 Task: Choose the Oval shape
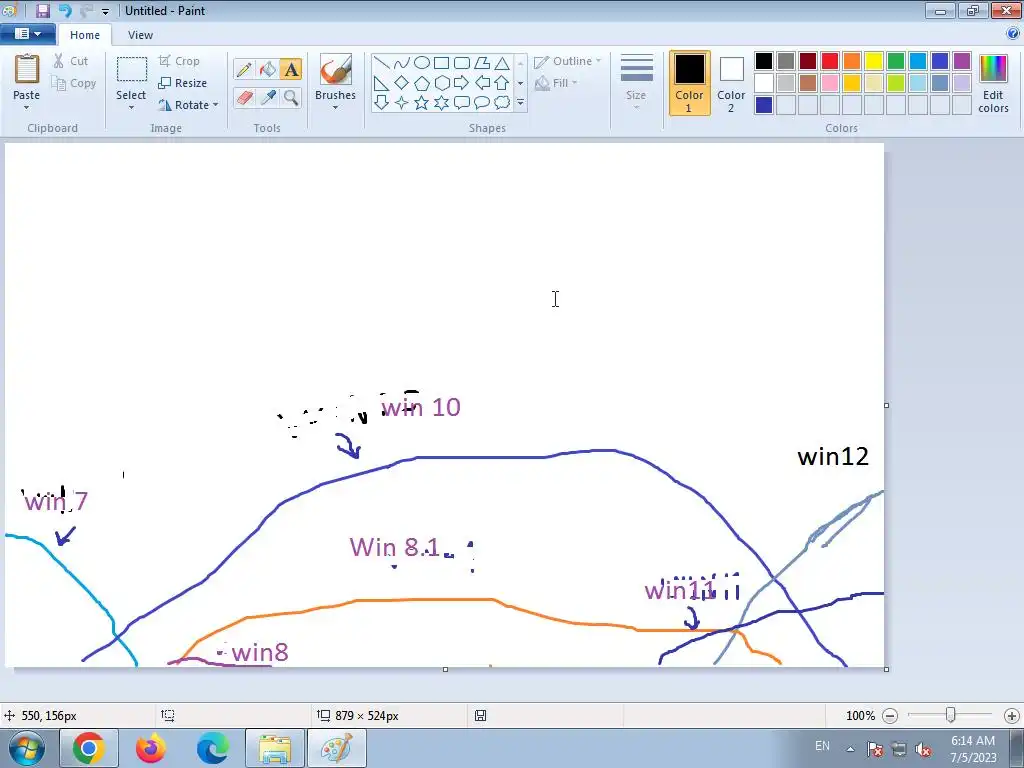(x=422, y=63)
